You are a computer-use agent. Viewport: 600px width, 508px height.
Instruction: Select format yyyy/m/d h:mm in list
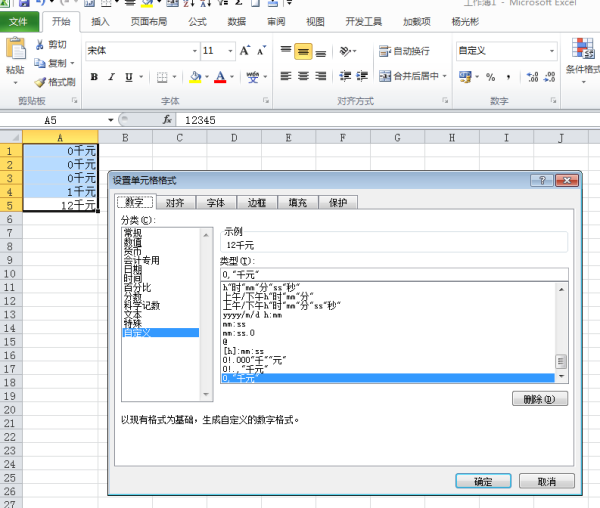tap(252, 315)
